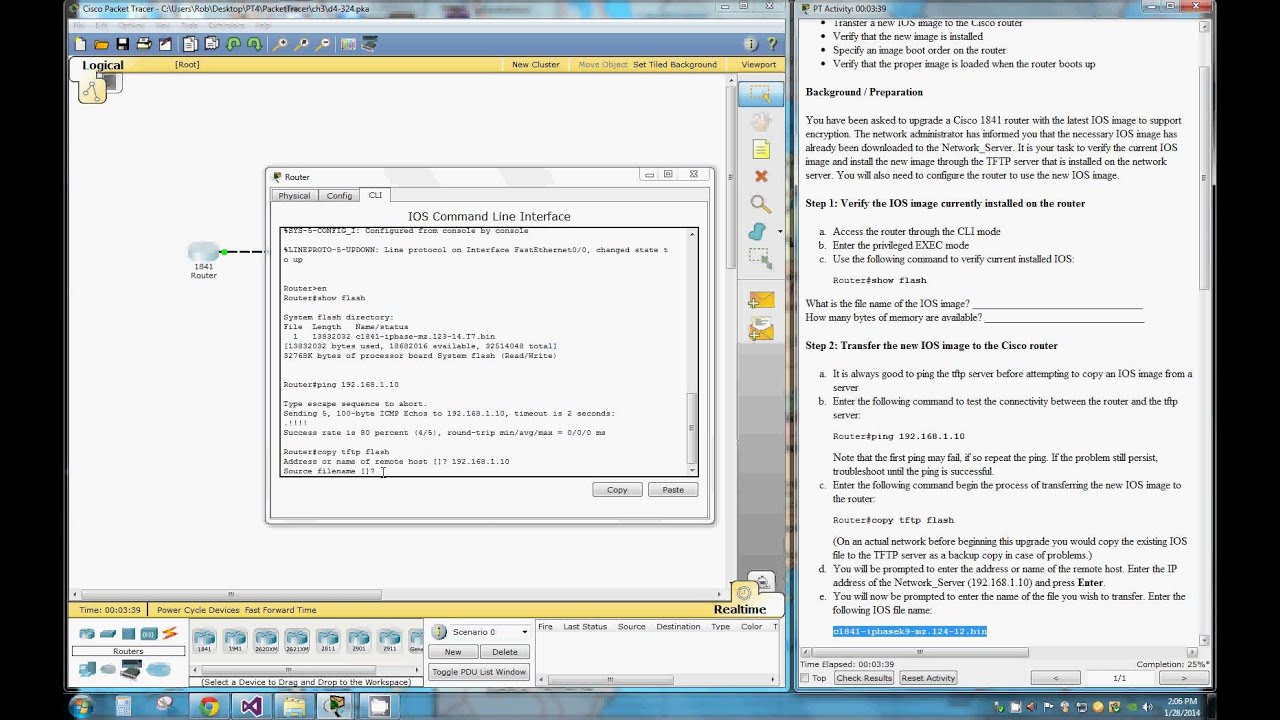
Task: Save the activity with the floppy disk icon
Action: 122,44
